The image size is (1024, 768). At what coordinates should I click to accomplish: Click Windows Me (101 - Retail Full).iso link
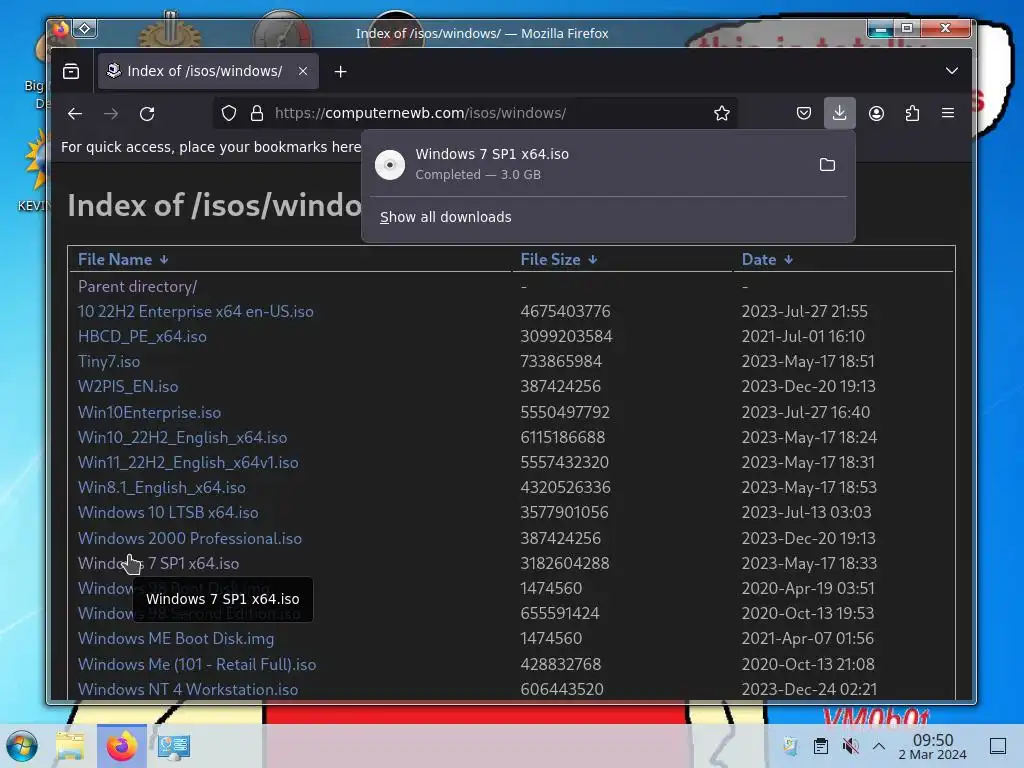tap(197, 665)
